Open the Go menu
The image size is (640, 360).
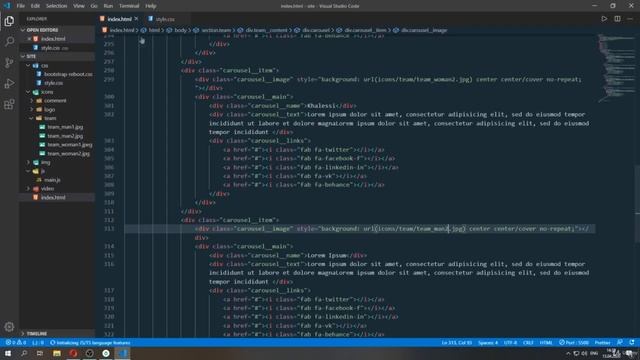coord(94,6)
